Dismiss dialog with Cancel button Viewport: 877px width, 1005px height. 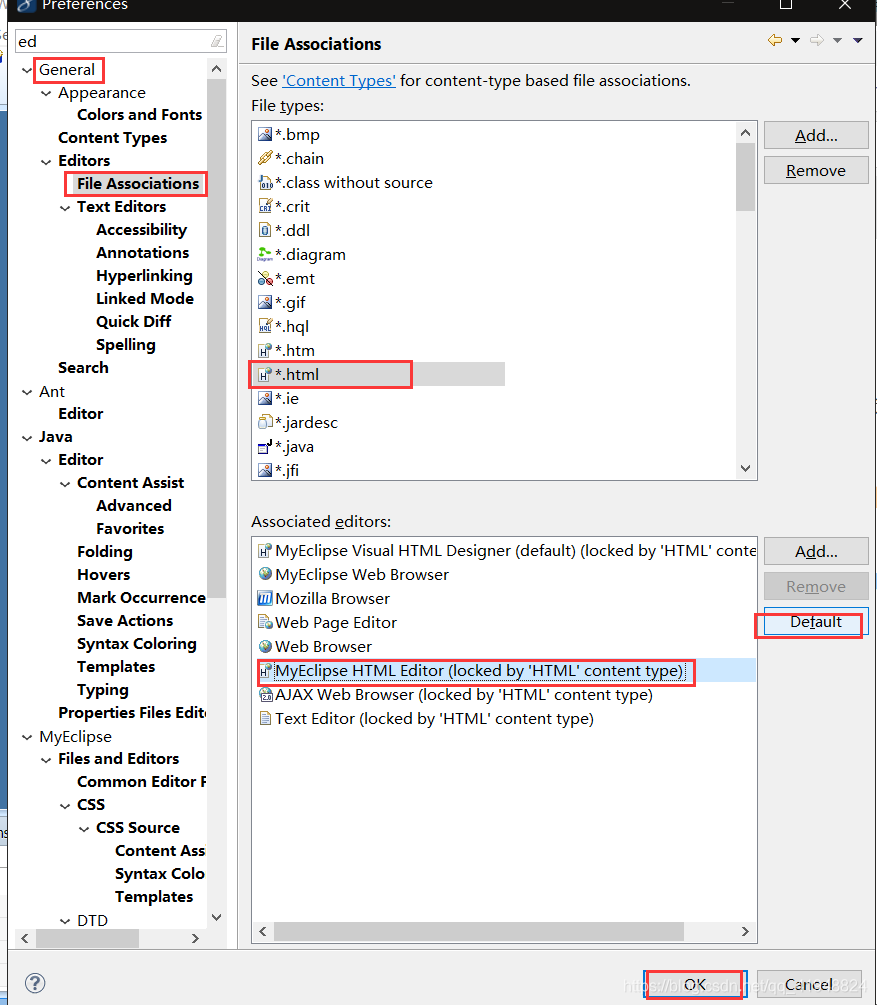click(x=809, y=984)
